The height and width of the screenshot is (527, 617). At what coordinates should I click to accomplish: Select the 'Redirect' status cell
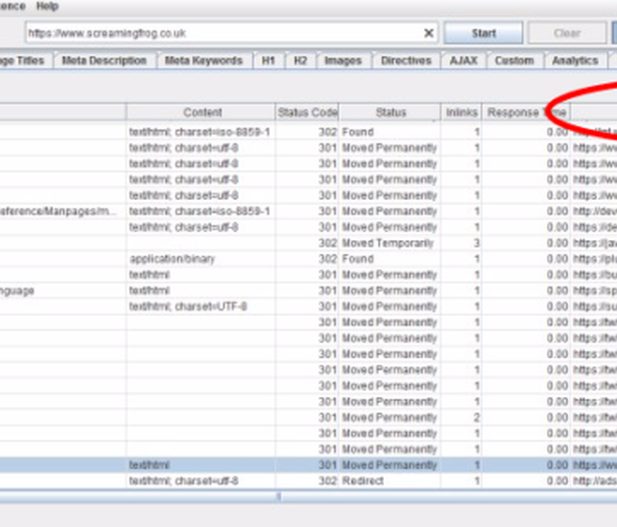point(390,481)
